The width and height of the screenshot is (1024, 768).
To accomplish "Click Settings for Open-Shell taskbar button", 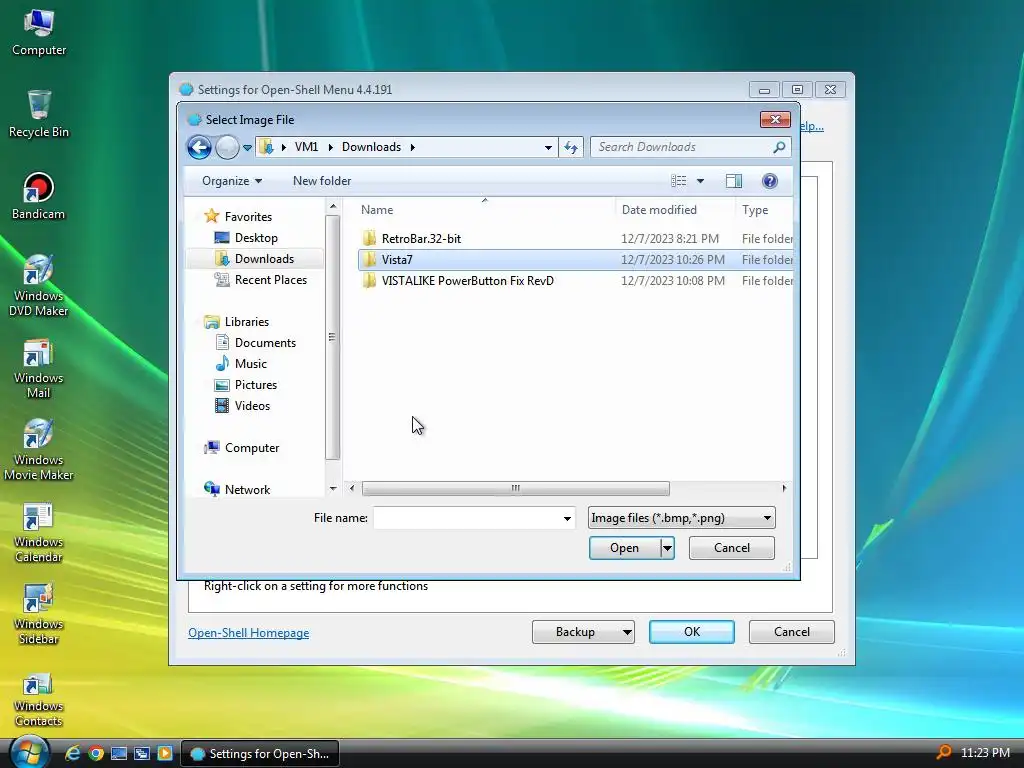I will click(260, 754).
